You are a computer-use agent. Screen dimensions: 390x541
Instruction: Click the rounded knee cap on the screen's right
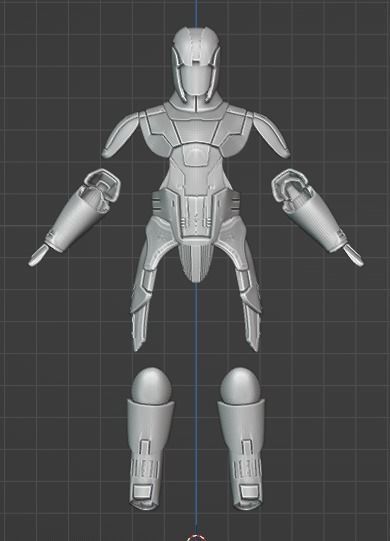coord(240,385)
